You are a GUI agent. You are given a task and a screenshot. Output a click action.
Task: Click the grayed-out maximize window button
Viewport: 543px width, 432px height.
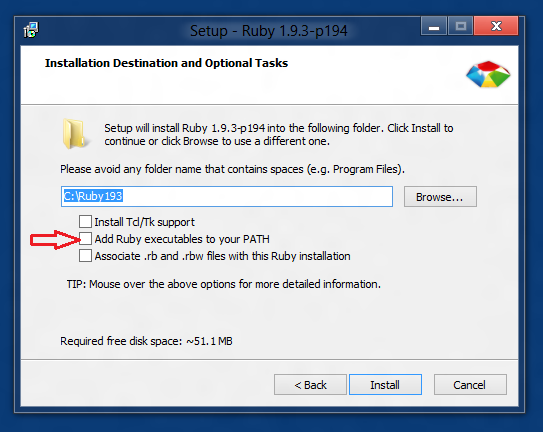[x=460, y=26]
